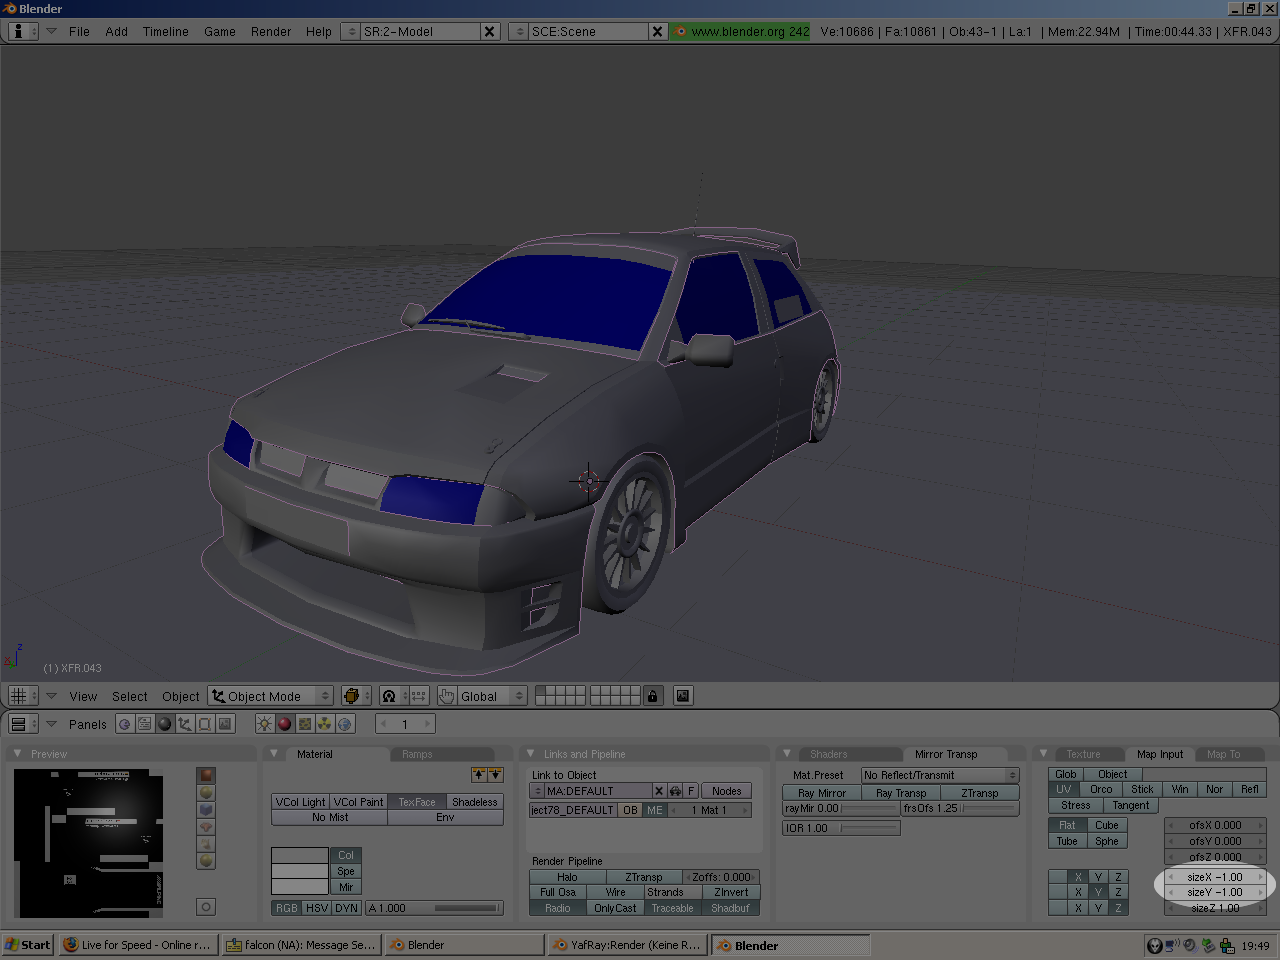The width and height of the screenshot is (1280, 960).
Task: Toggle the Shadeless option
Action: (475, 802)
